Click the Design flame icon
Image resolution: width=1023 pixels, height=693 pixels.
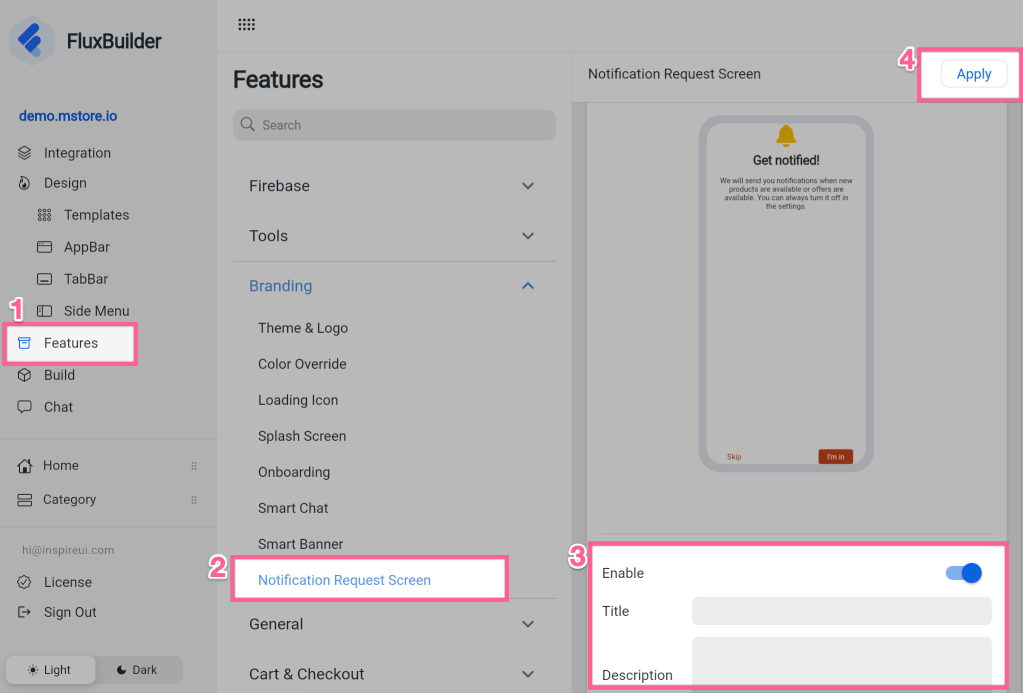[x=25, y=183]
